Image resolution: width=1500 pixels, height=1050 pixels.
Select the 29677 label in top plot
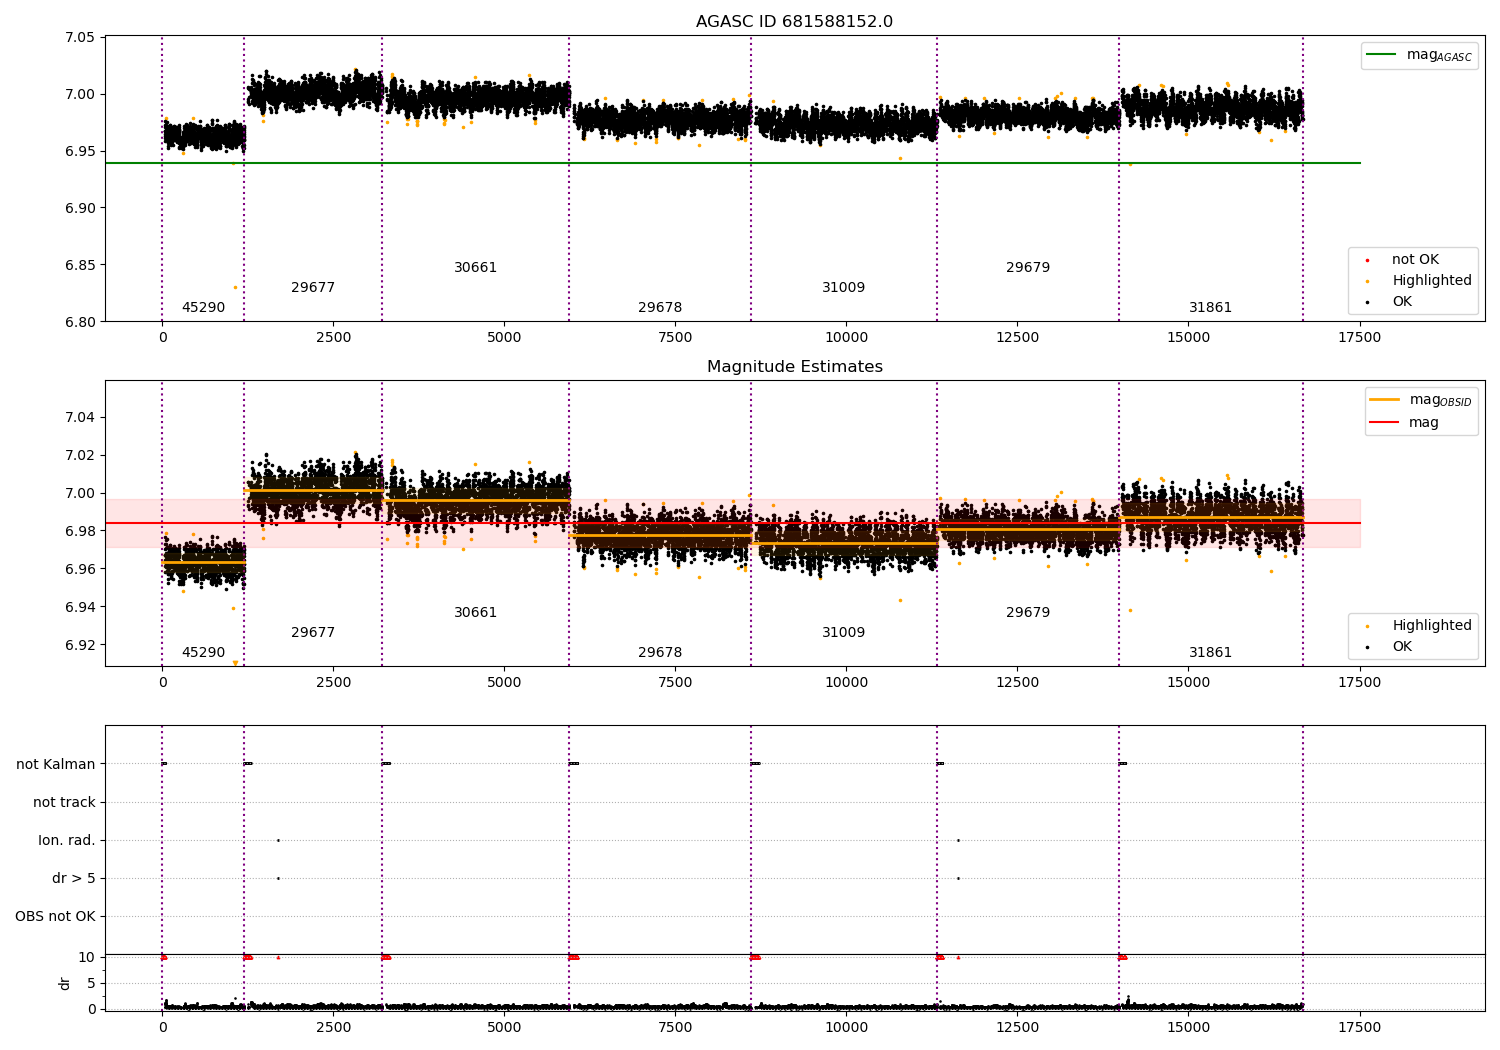[313, 288]
